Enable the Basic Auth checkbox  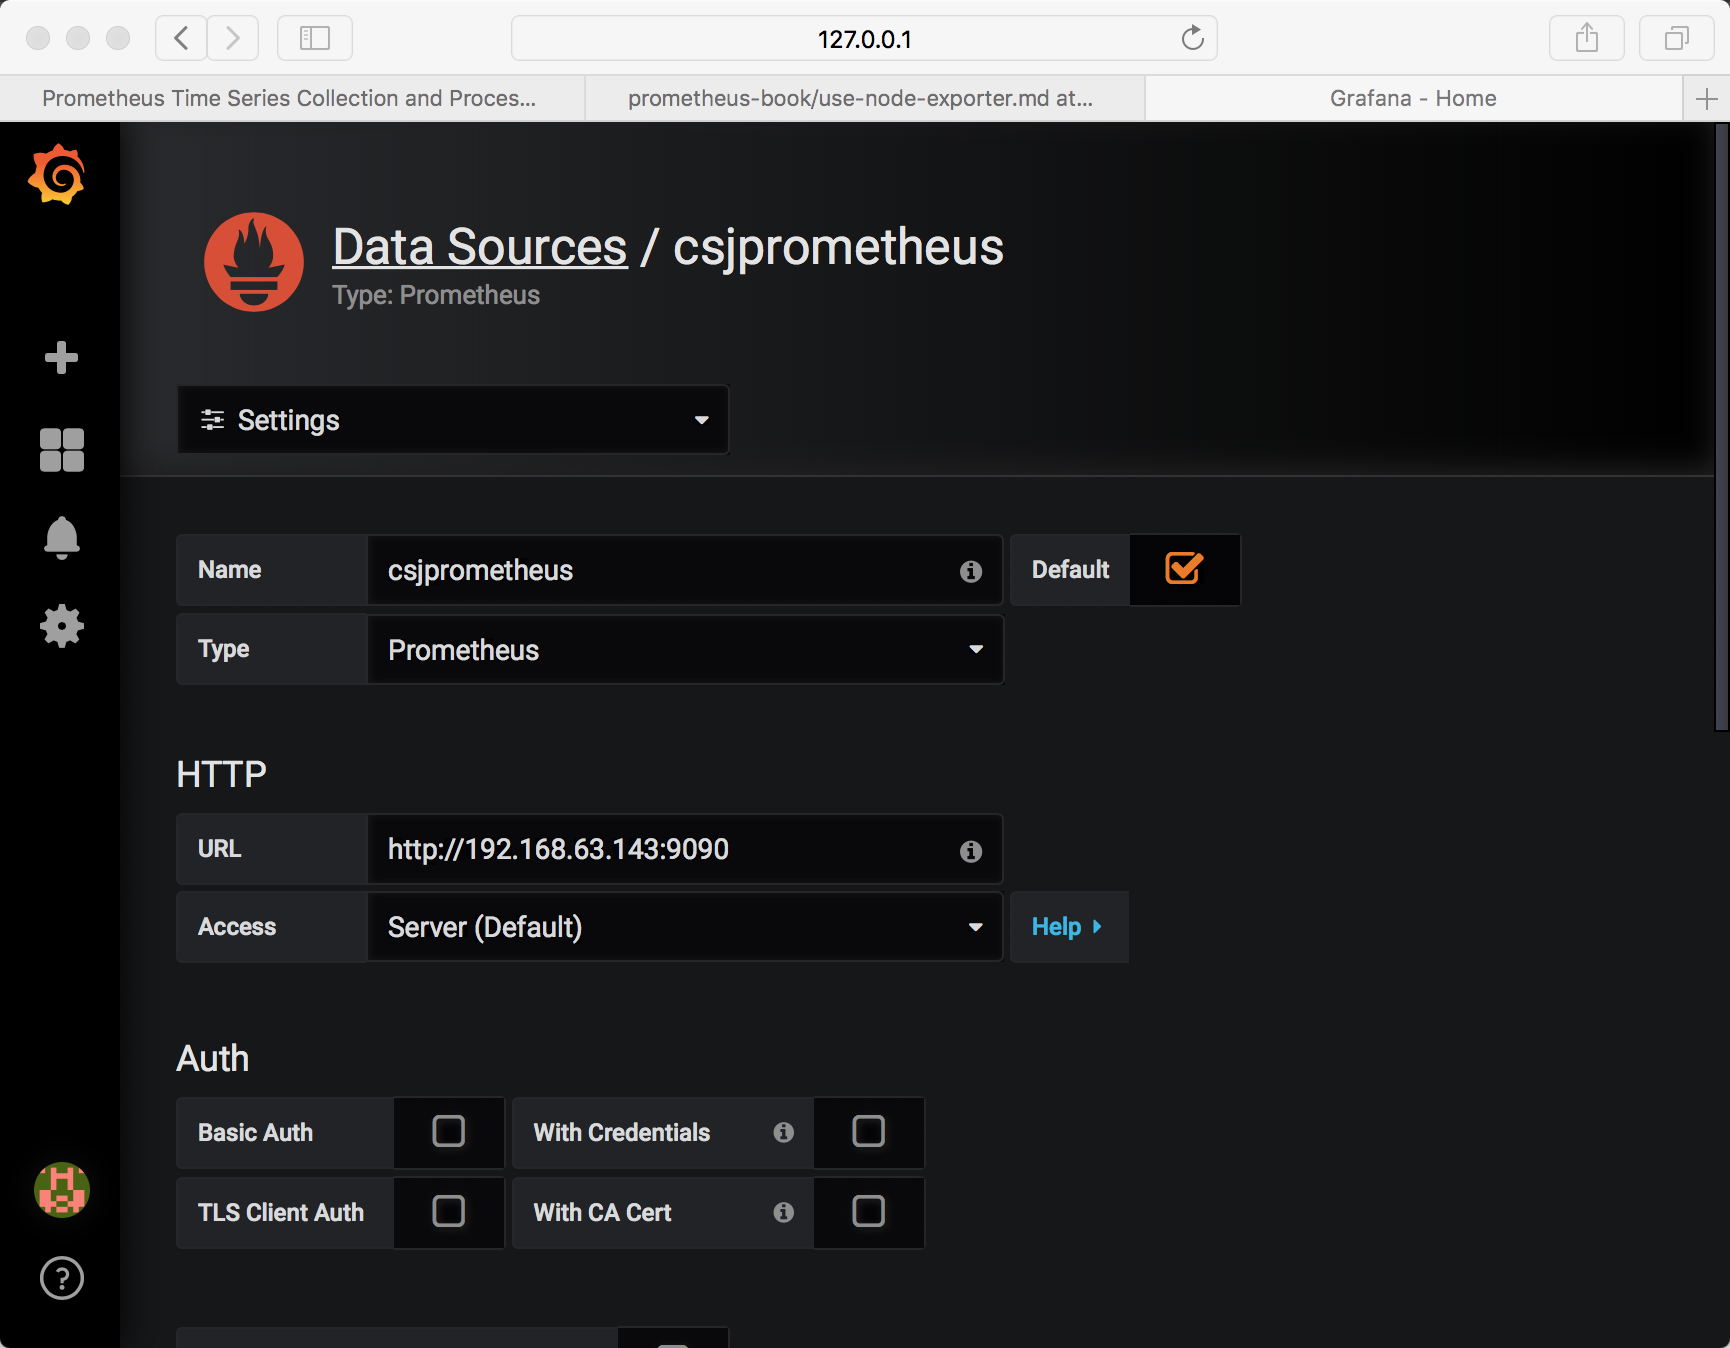[x=448, y=1131]
